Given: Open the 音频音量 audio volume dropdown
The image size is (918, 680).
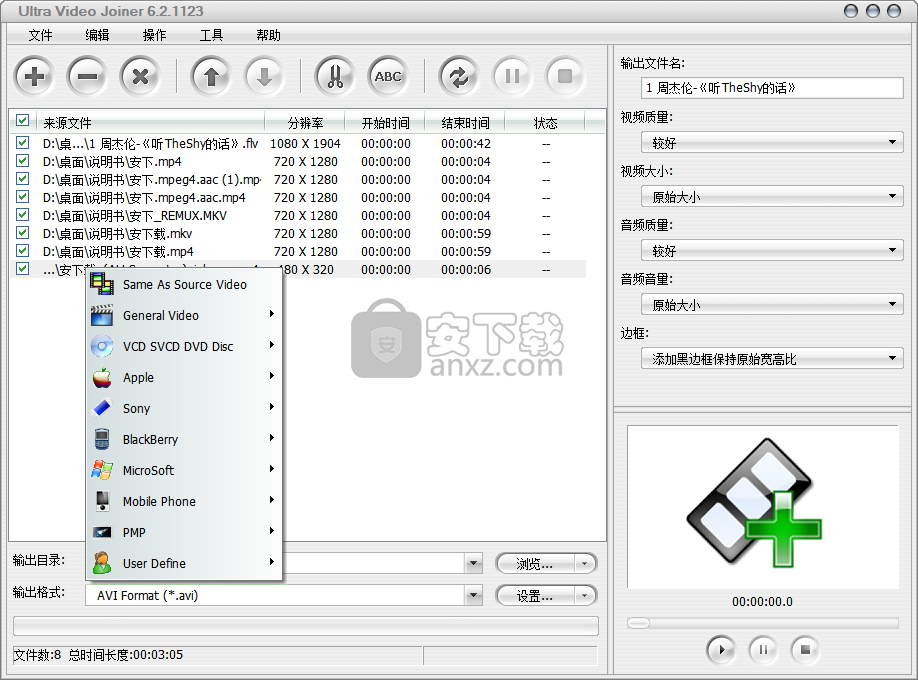Looking at the screenshot, I should click(x=772, y=305).
